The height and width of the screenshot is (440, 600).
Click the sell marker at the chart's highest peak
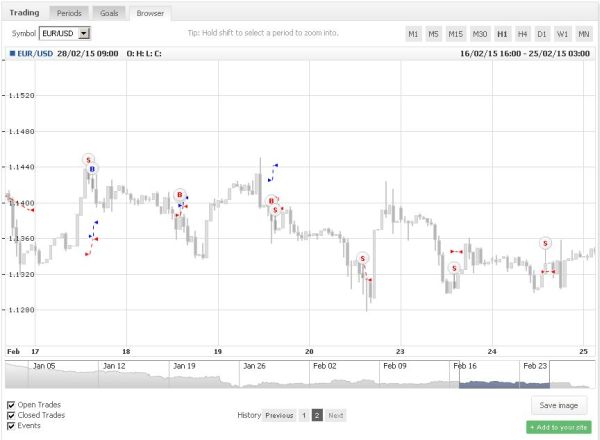coord(88,160)
